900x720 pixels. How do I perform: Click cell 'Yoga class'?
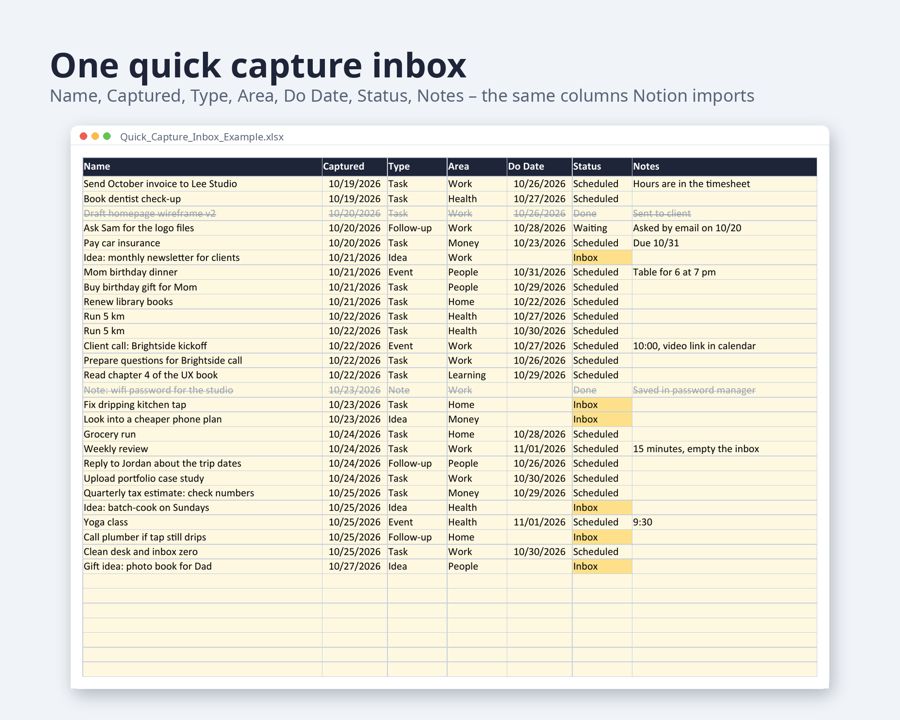[203, 522]
